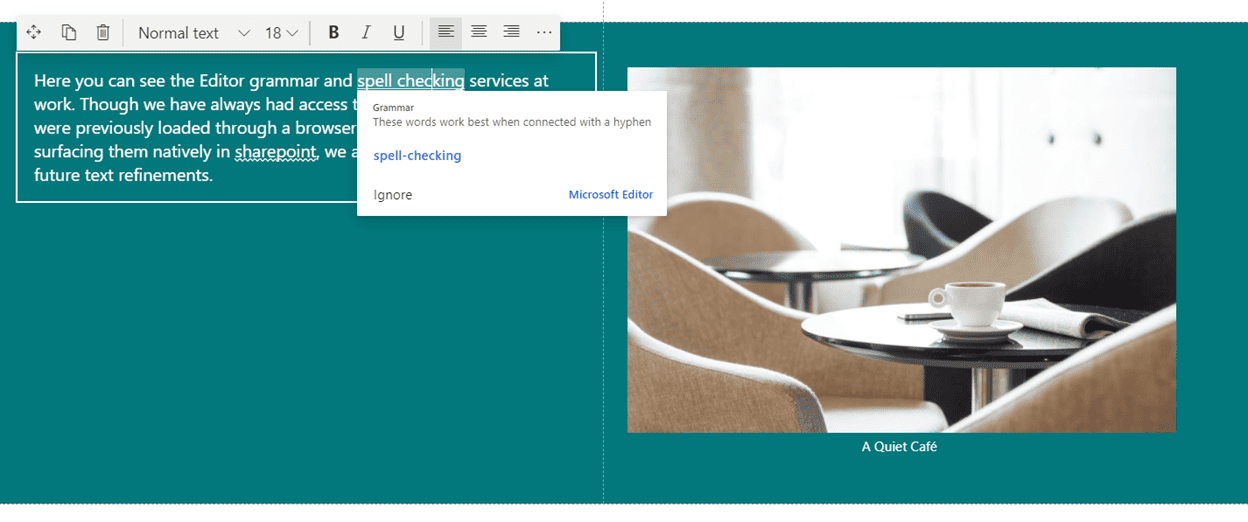
Task: Click the highlighted spell checking phrase
Action: point(410,81)
